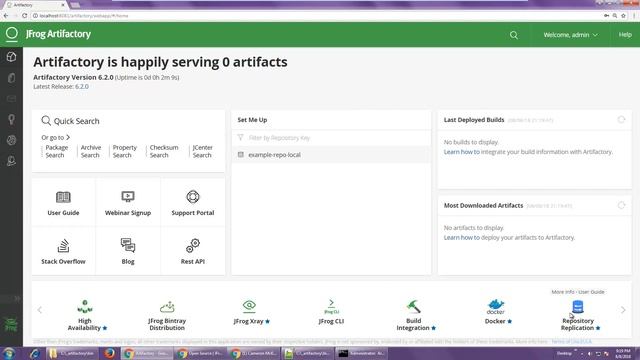The image size is (640, 360).
Task: Open the Artifacts icon in sidebar
Action: tap(11, 78)
